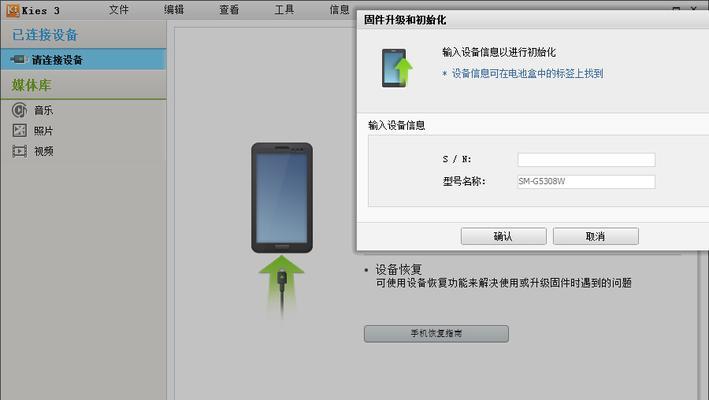Open the 文件 menu

pos(119,9)
